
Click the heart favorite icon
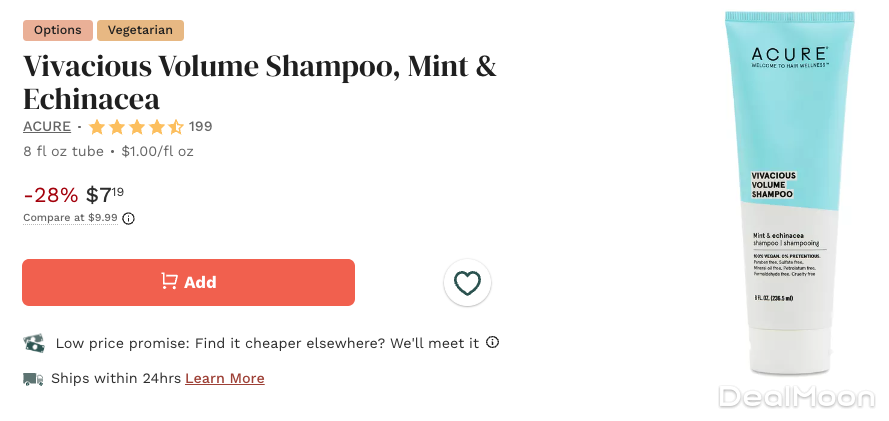pos(467,283)
